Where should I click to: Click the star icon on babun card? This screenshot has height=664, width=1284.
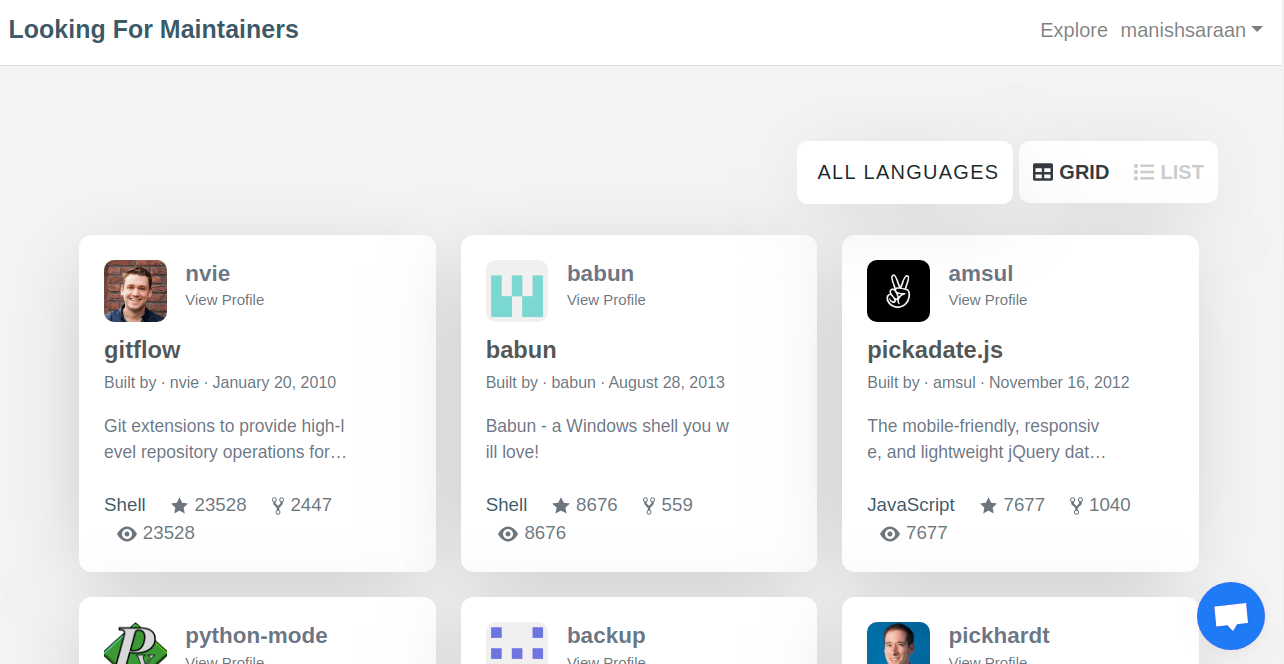tap(561, 506)
